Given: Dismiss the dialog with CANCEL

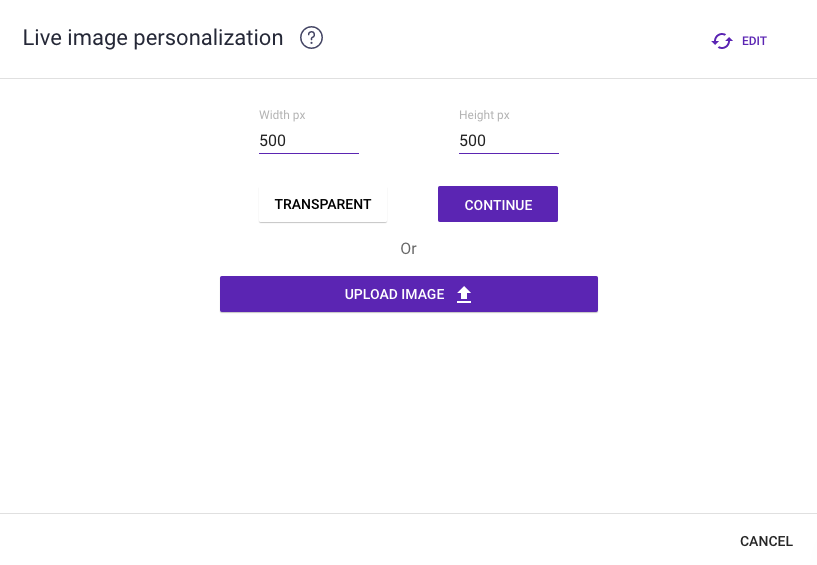Looking at the screenshot, I should 766,541.
